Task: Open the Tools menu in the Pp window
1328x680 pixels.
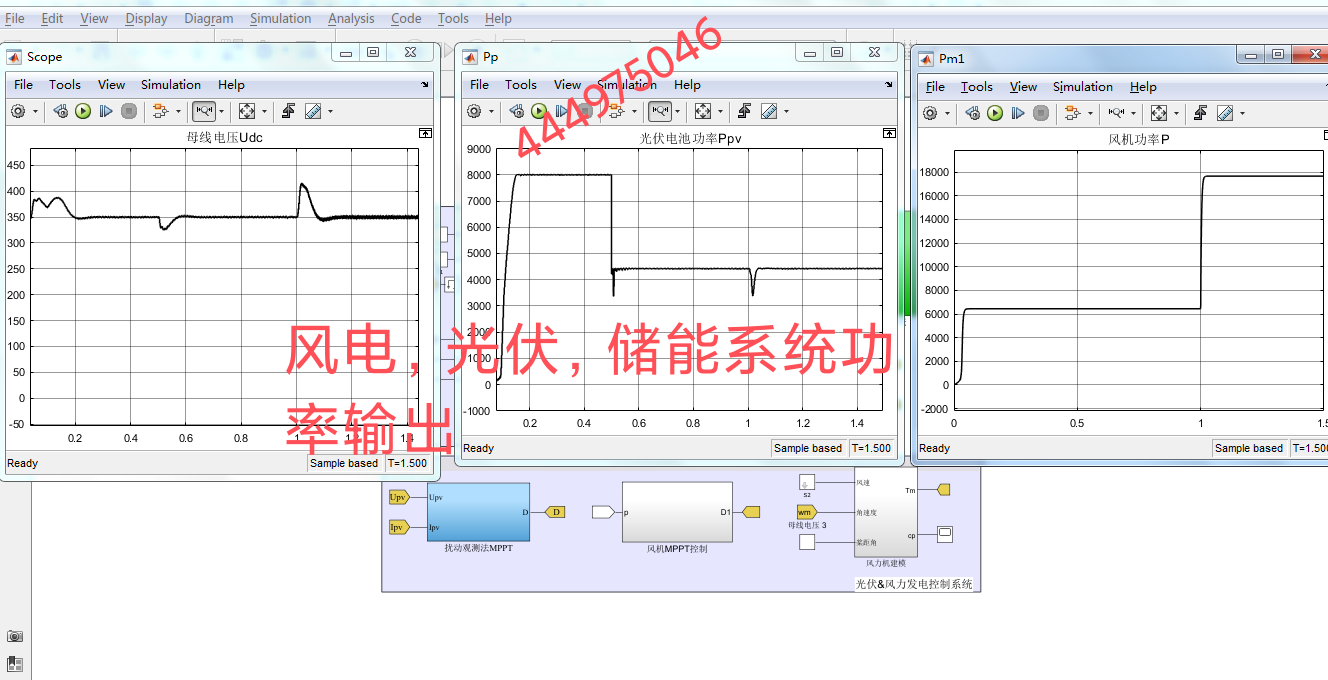Action: pyautogui.click(x=520, y=84)
